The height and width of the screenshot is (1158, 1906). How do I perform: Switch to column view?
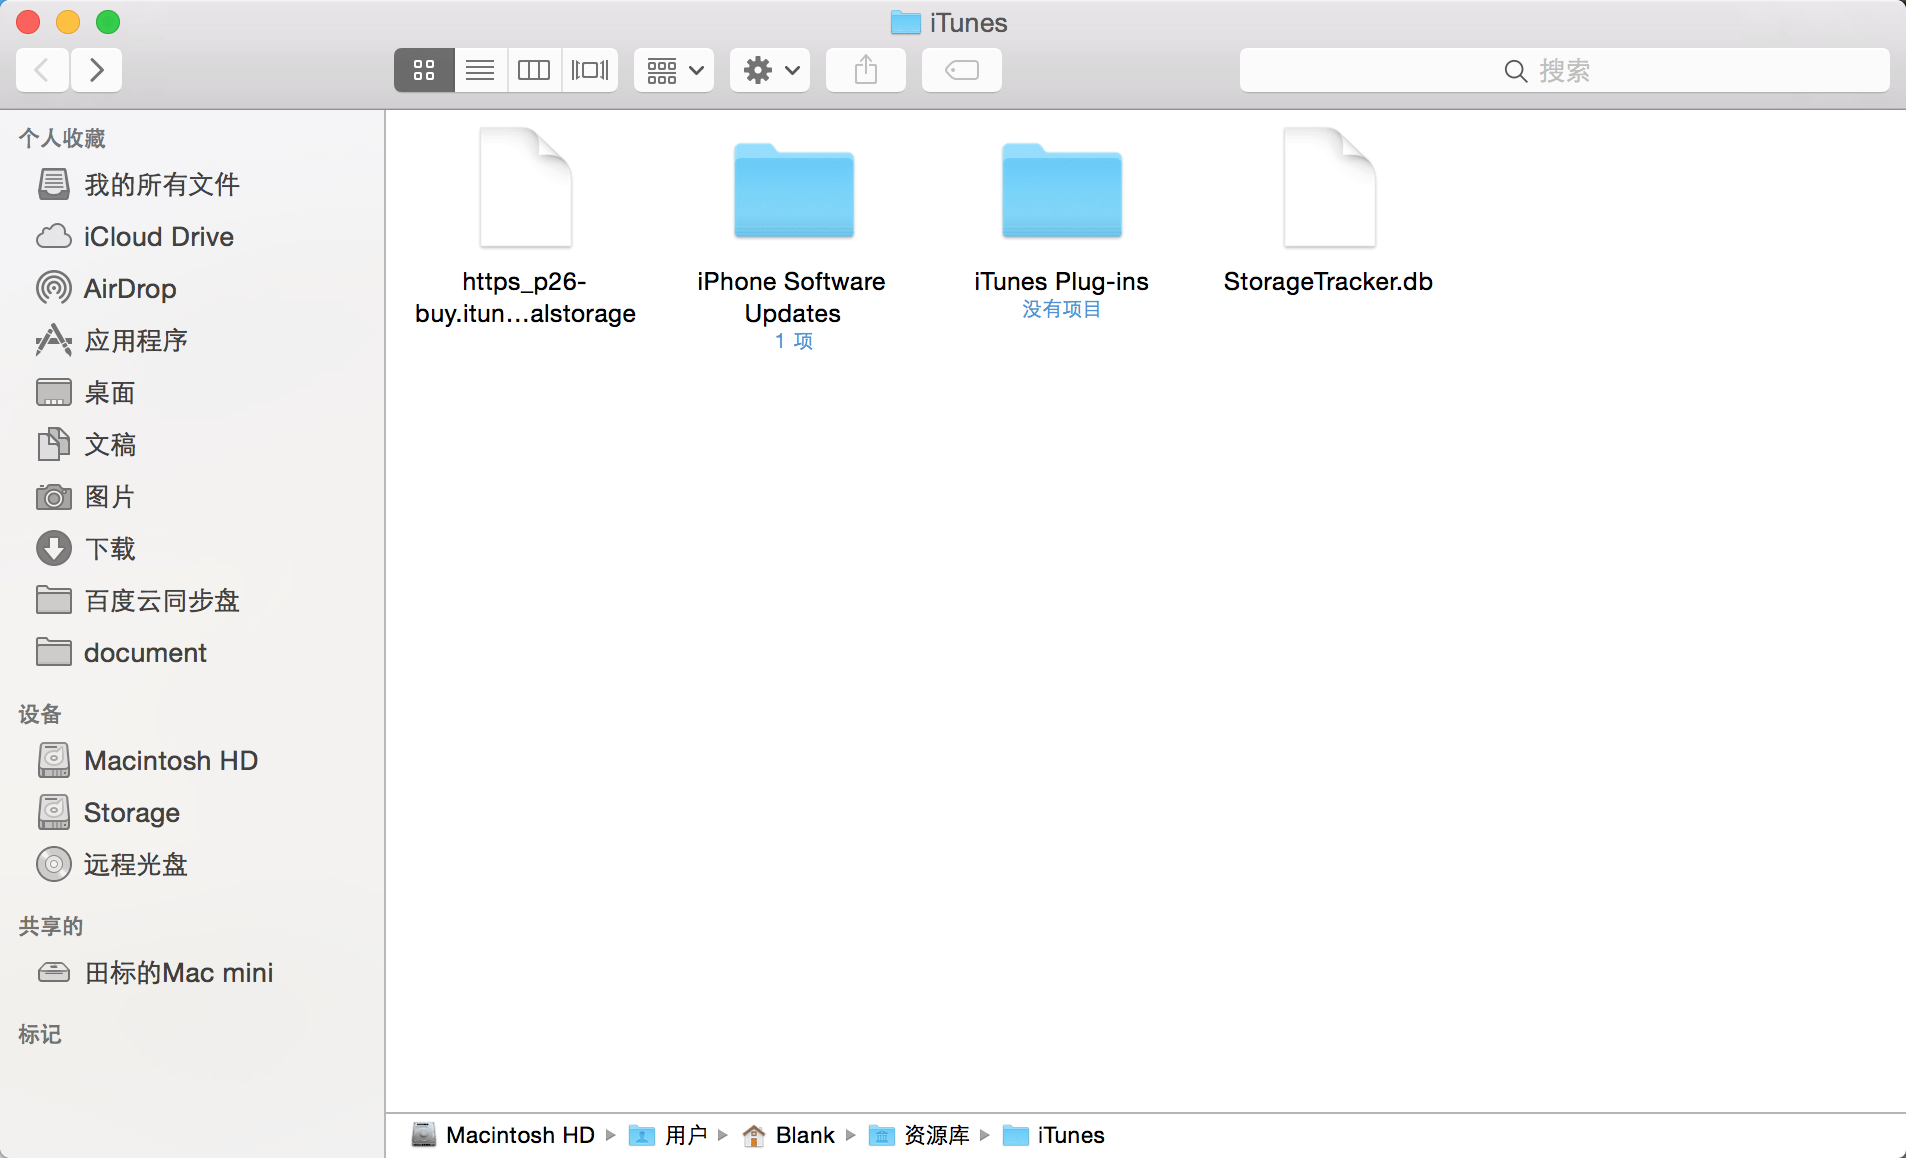click(x=534, y=70)
